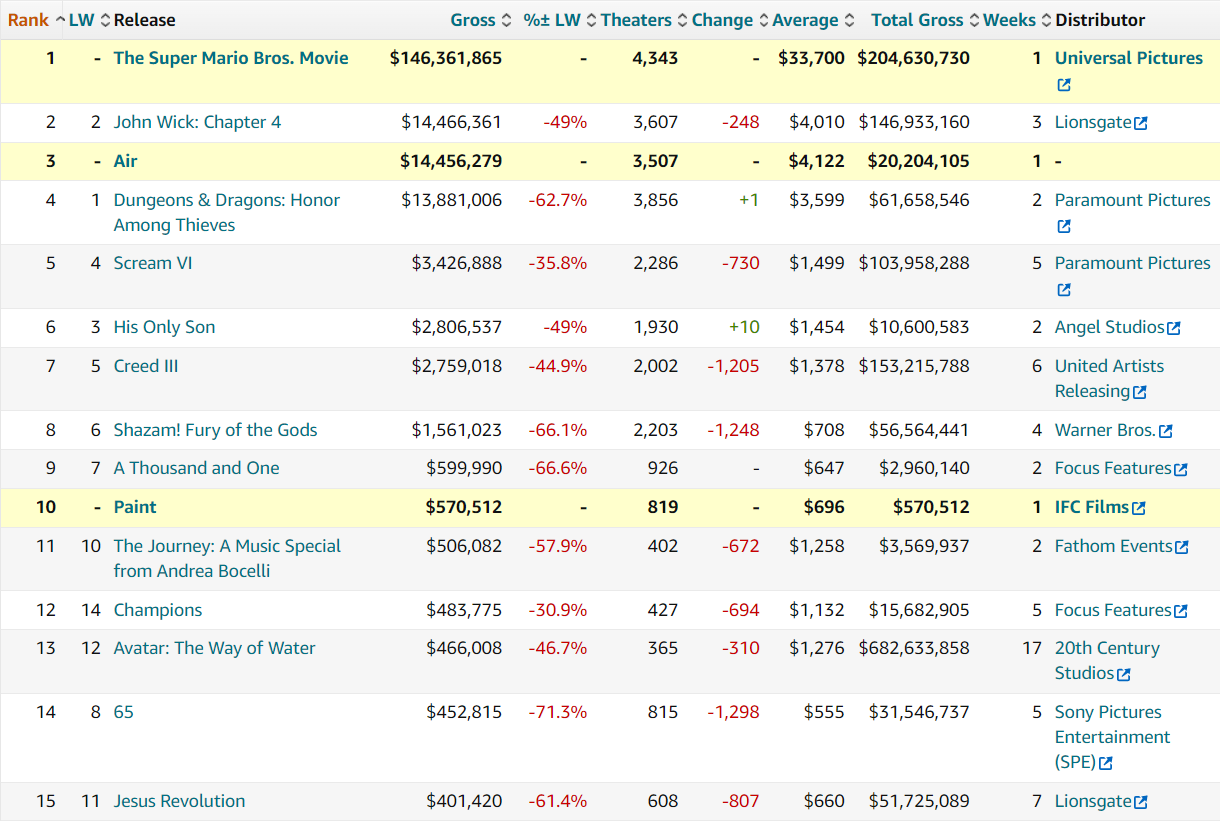Open the Paint movie link
Screen dimensions: 1220x821
pos(135,507)
